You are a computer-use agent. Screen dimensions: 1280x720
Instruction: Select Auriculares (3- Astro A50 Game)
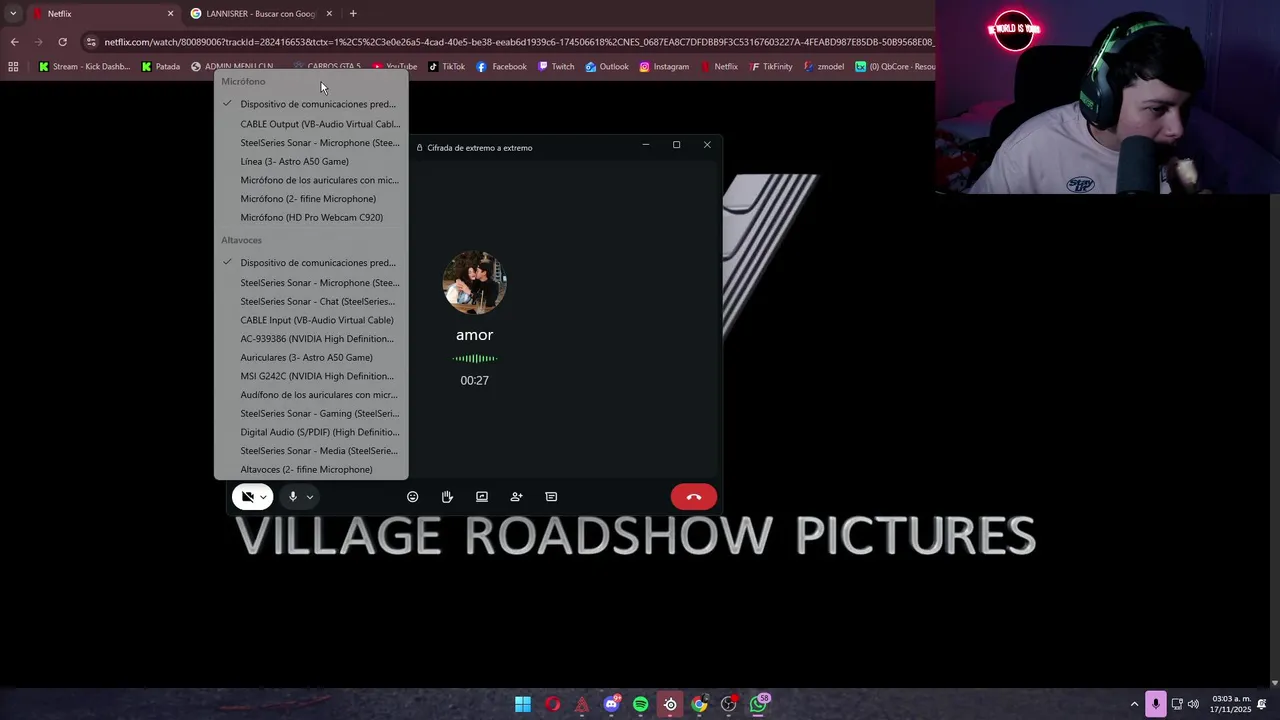(311, 357)
